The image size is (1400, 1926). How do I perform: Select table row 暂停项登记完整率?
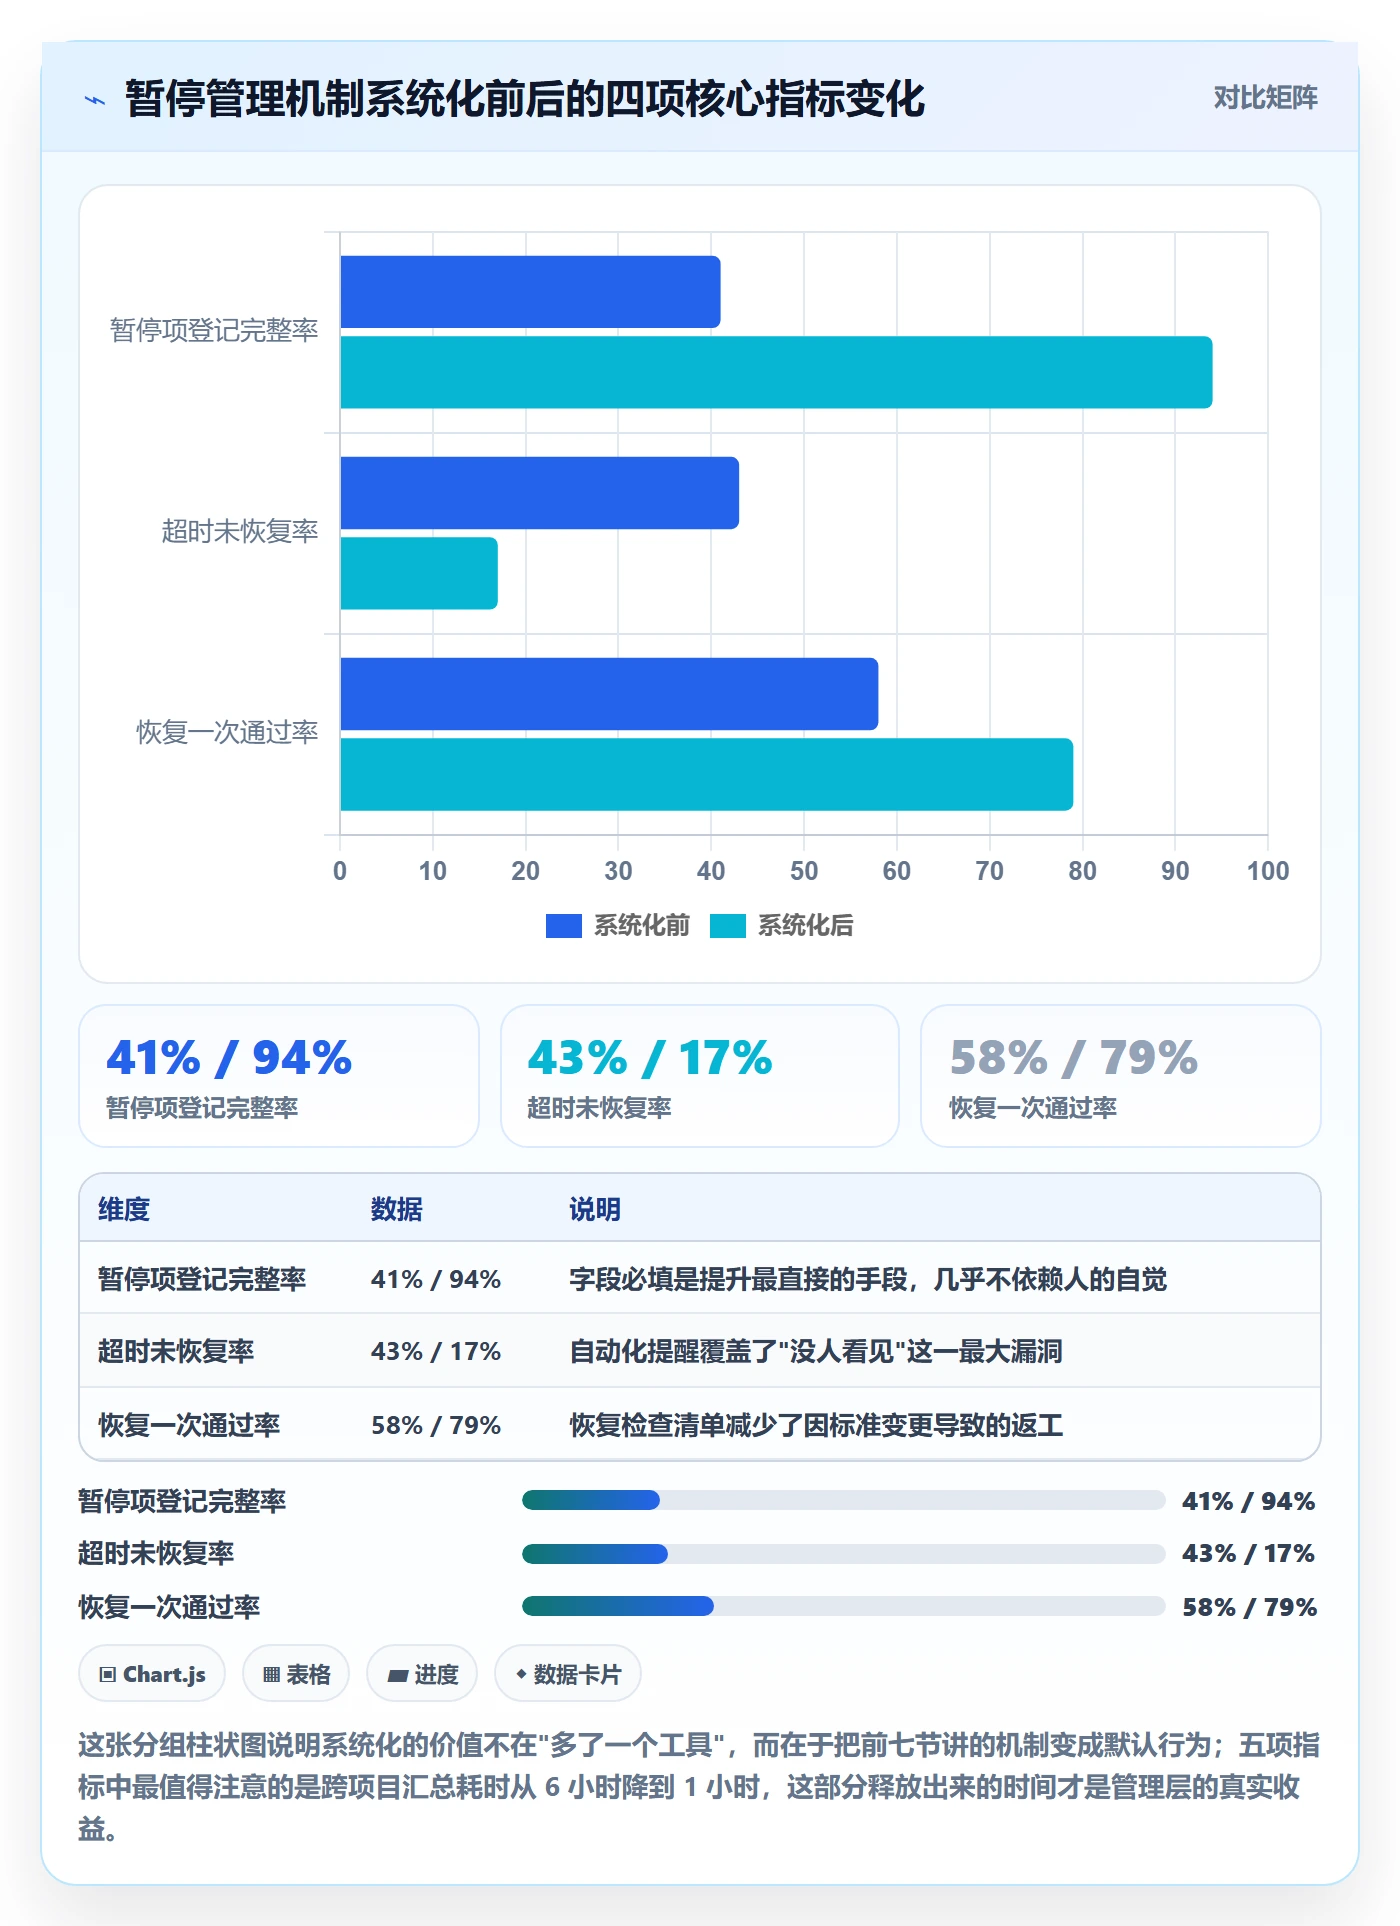pos(700,1278)
